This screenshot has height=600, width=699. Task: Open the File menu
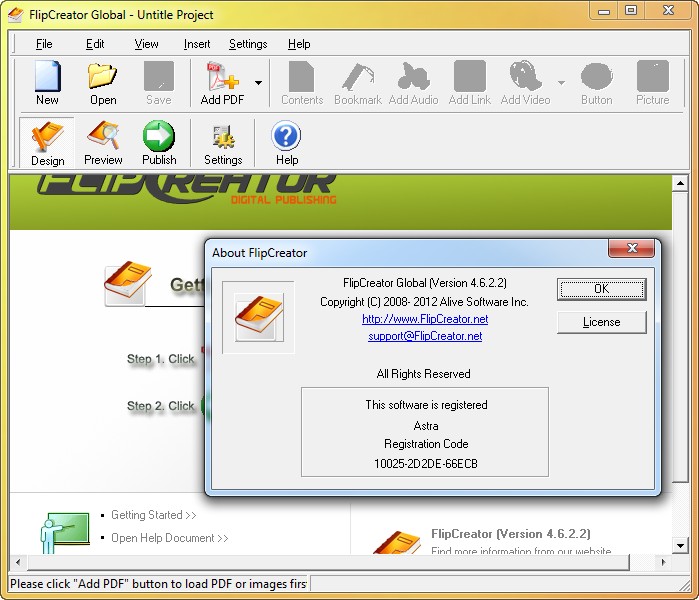[x=44, y=44]
